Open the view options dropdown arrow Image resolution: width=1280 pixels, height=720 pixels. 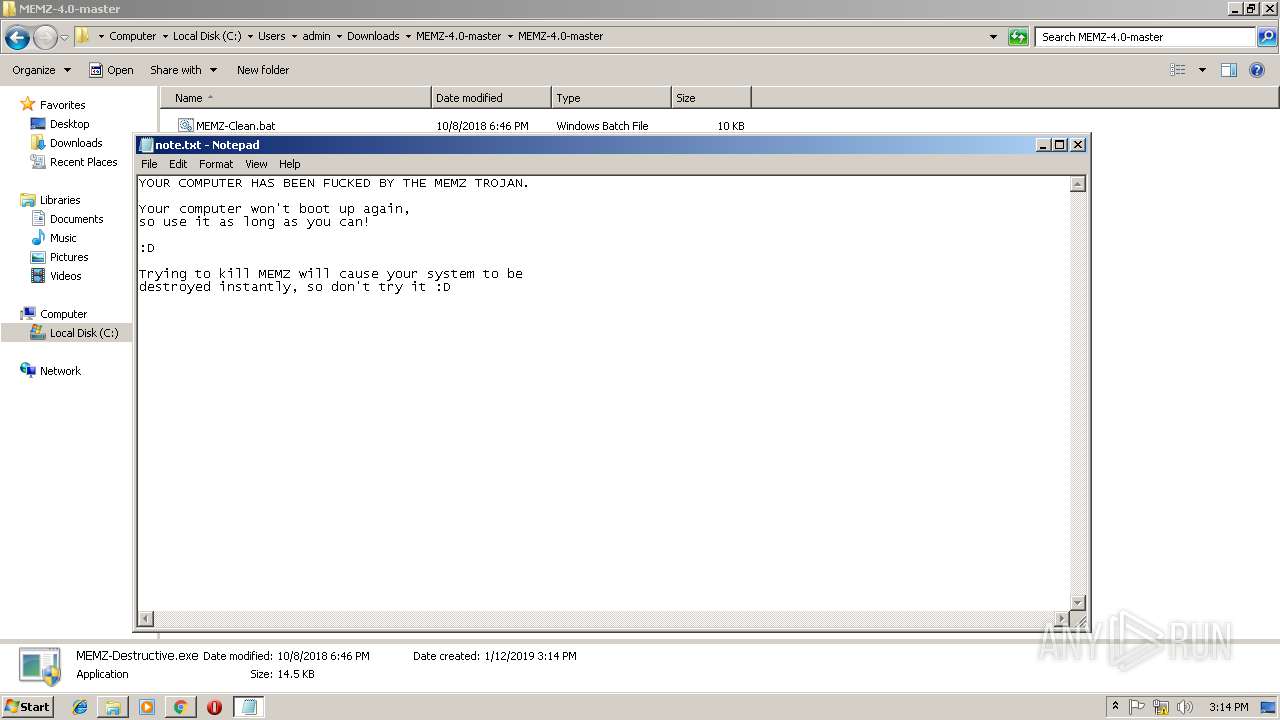(x=1202, y=70)
